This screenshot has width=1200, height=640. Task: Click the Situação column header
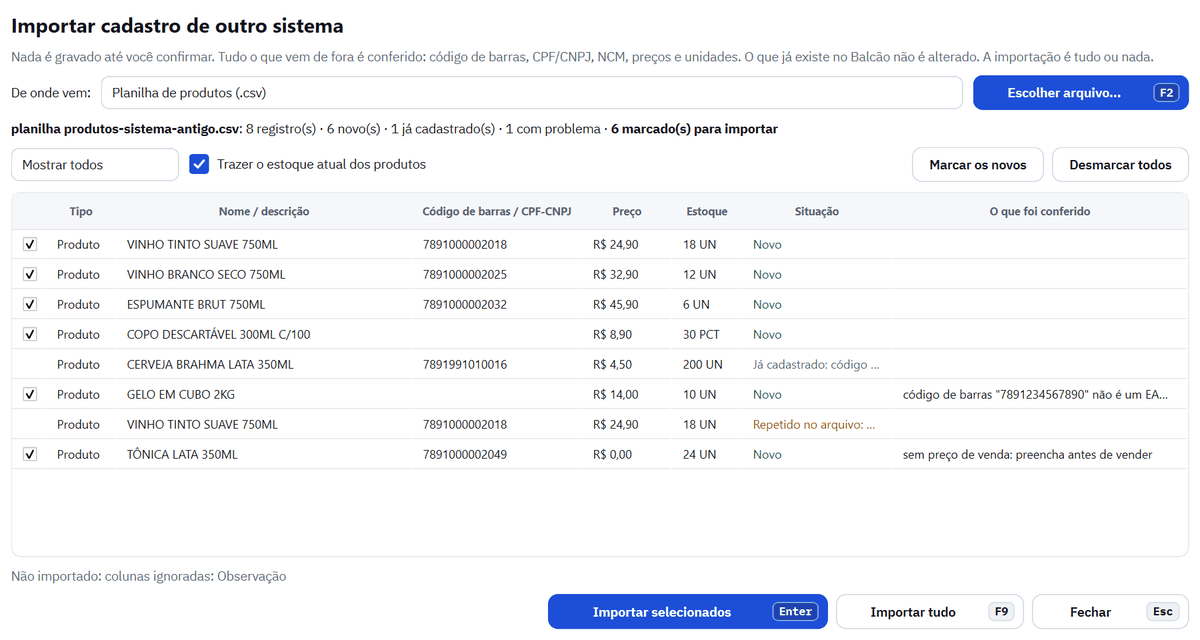pyautogui.click(x=817, y=212)
